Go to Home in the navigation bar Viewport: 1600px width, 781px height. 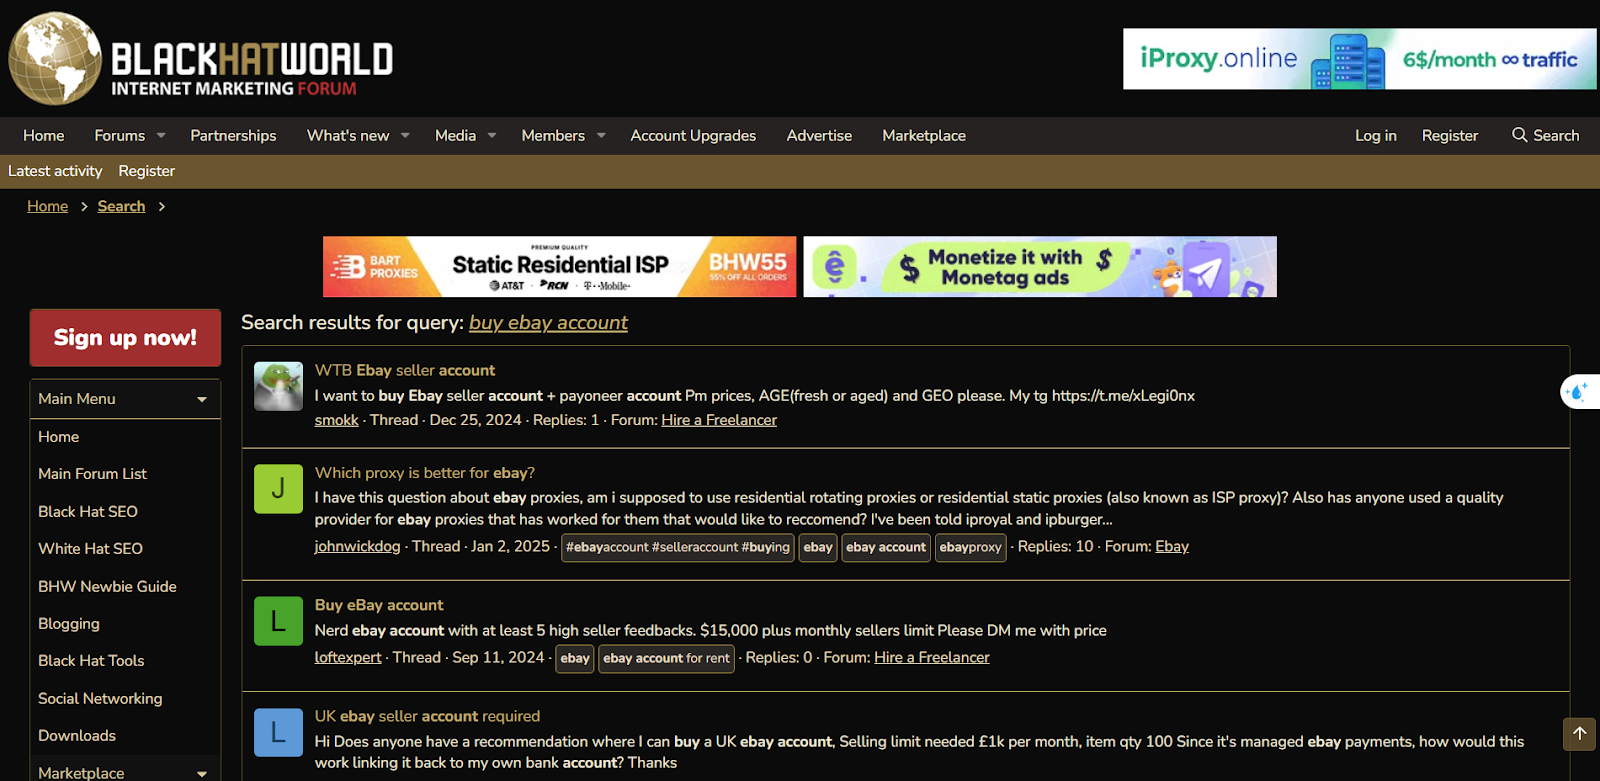(44, 135)
